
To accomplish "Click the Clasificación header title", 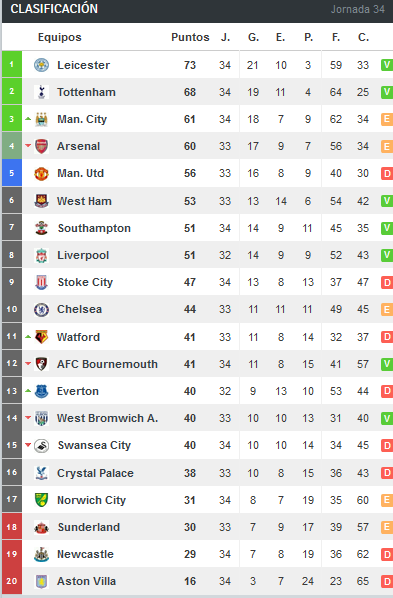I will tap(54, 9).
